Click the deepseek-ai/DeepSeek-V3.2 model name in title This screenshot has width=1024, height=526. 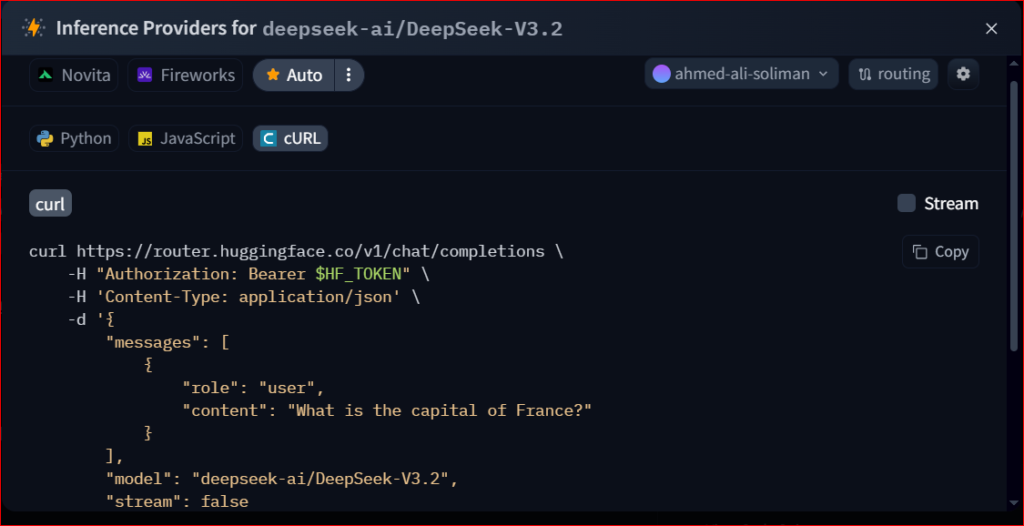[x=412, y=29]
